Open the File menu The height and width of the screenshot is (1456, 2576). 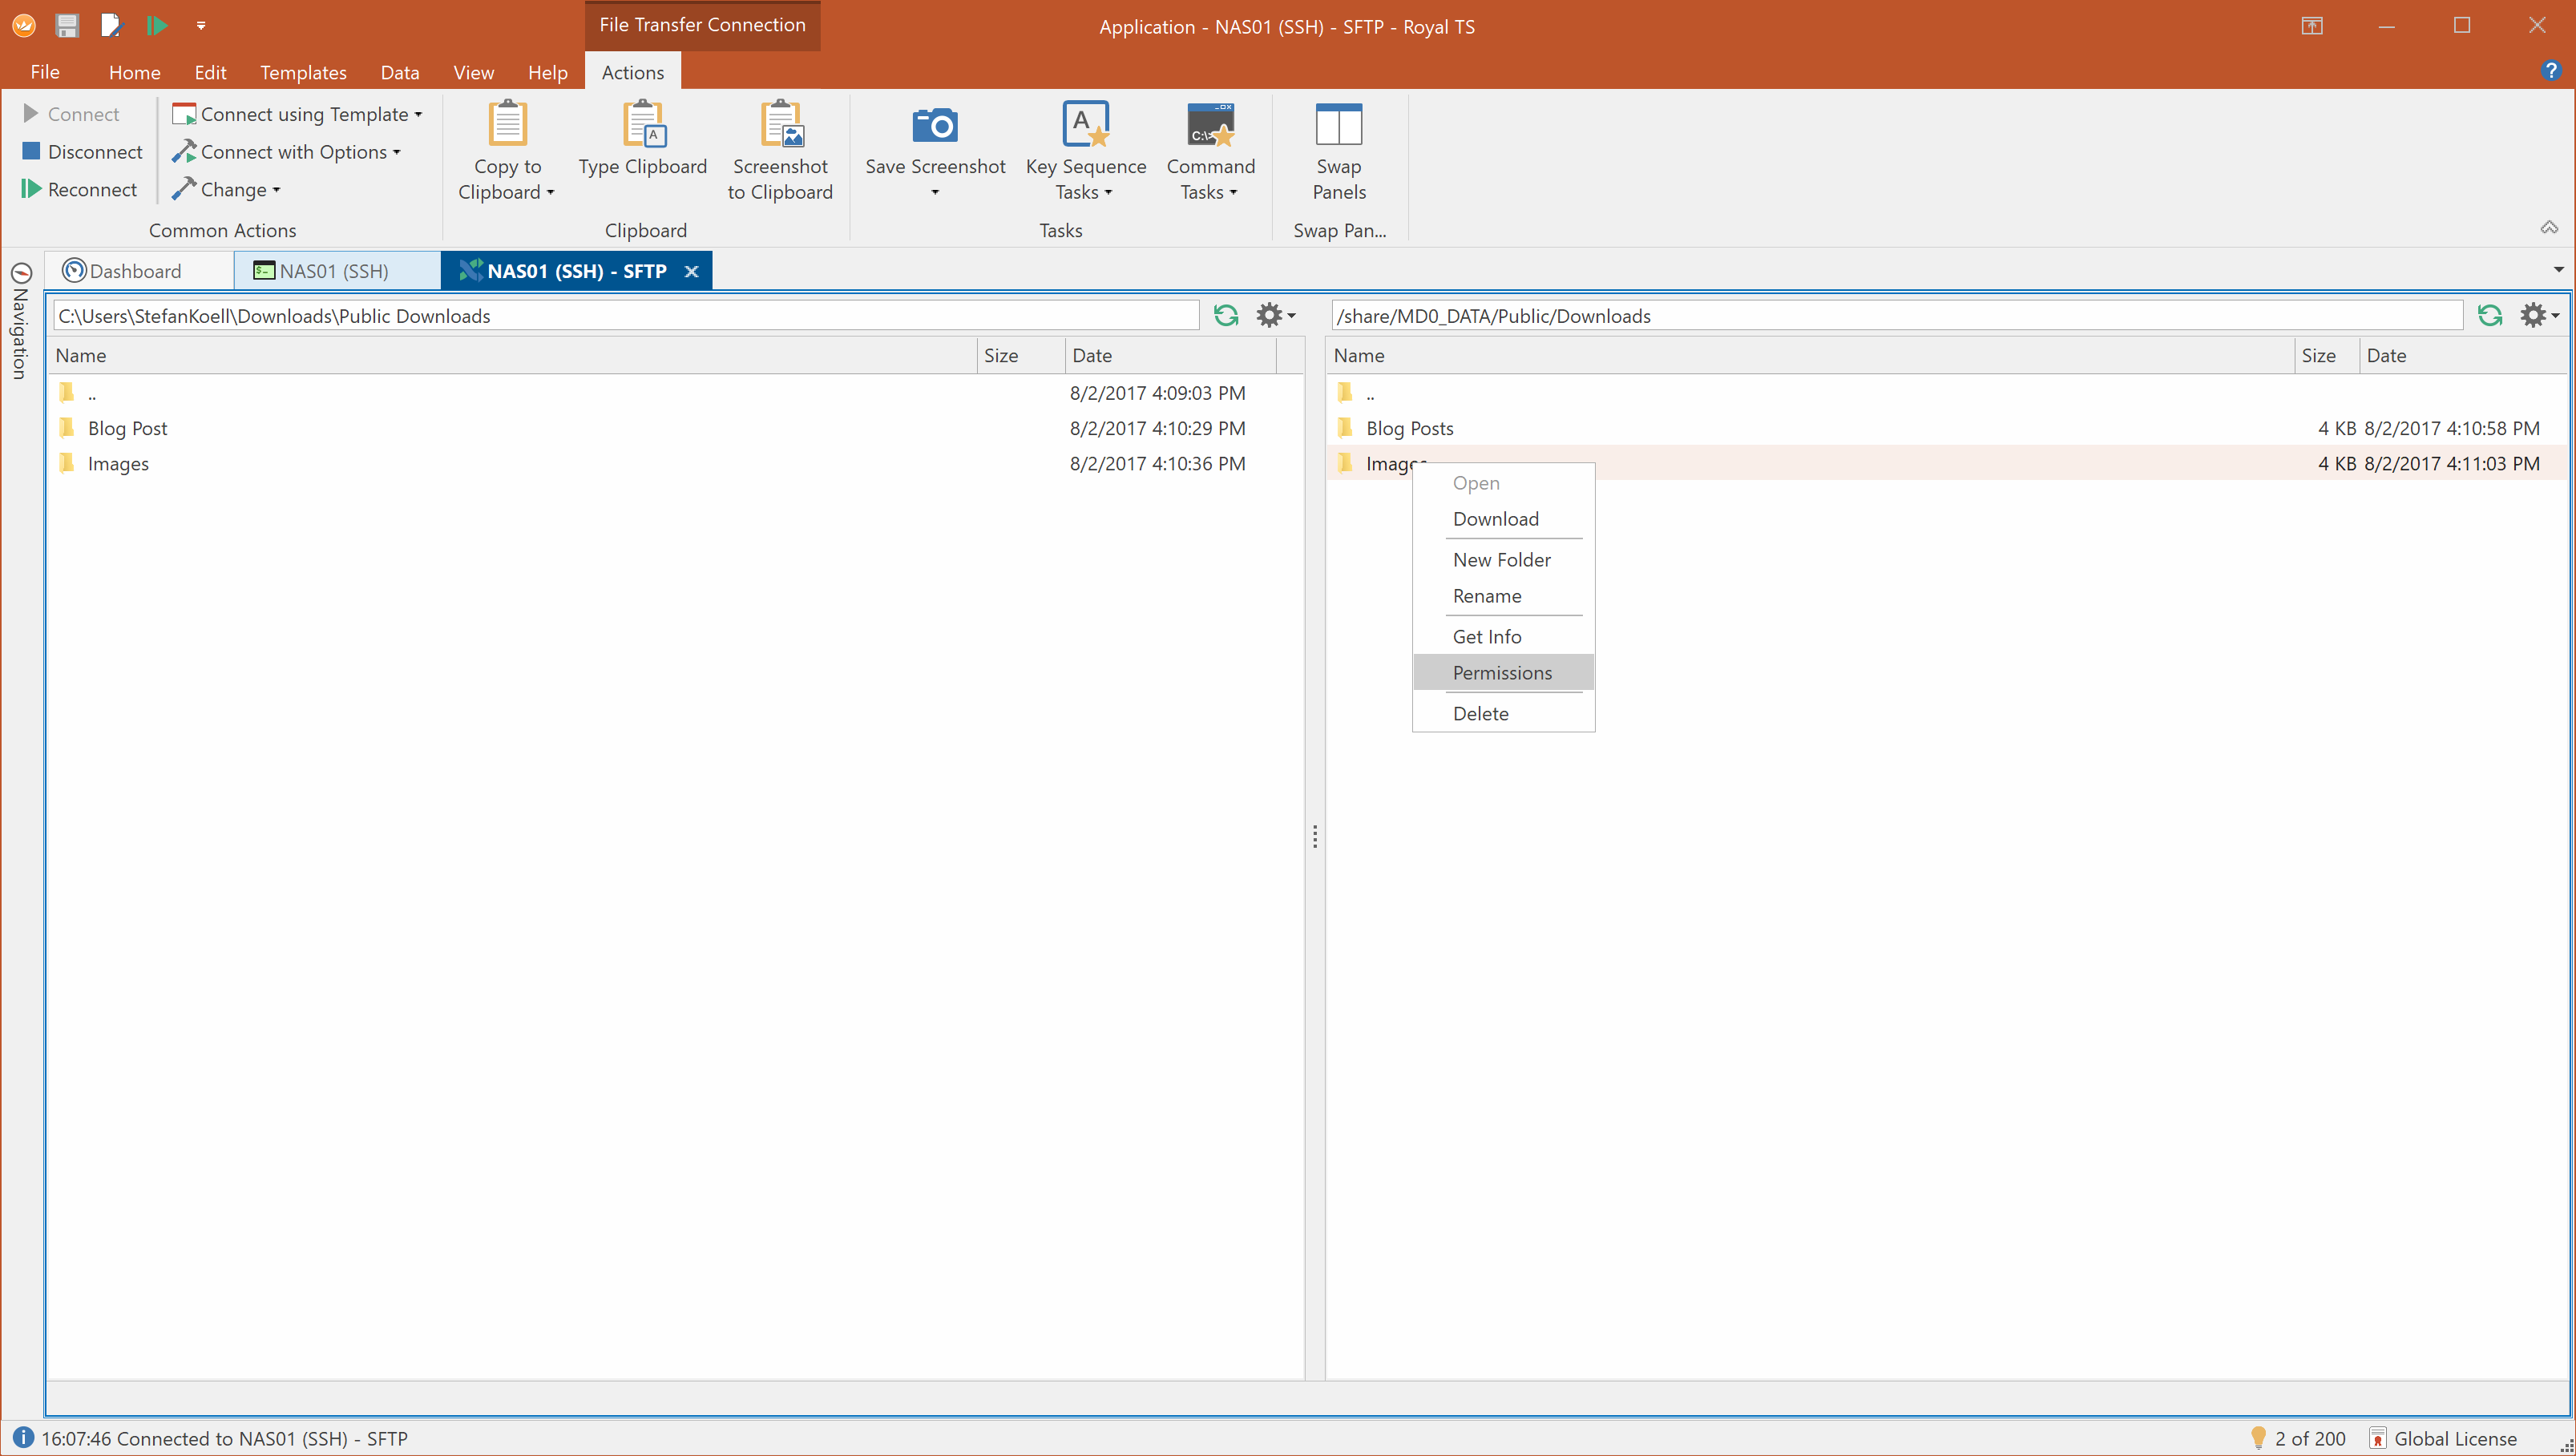45,72
